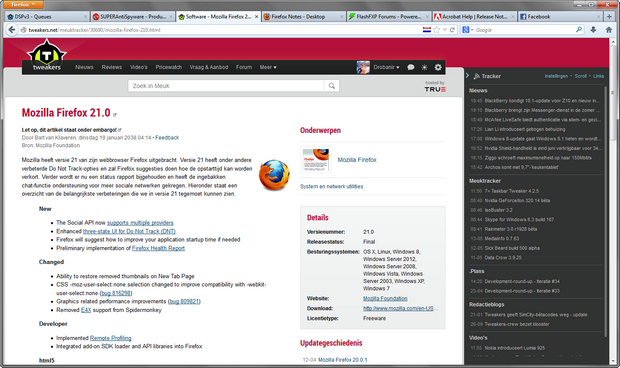The image size is (620, 368).
Task: Open System en netwerk utilities link
Action: 331,186
